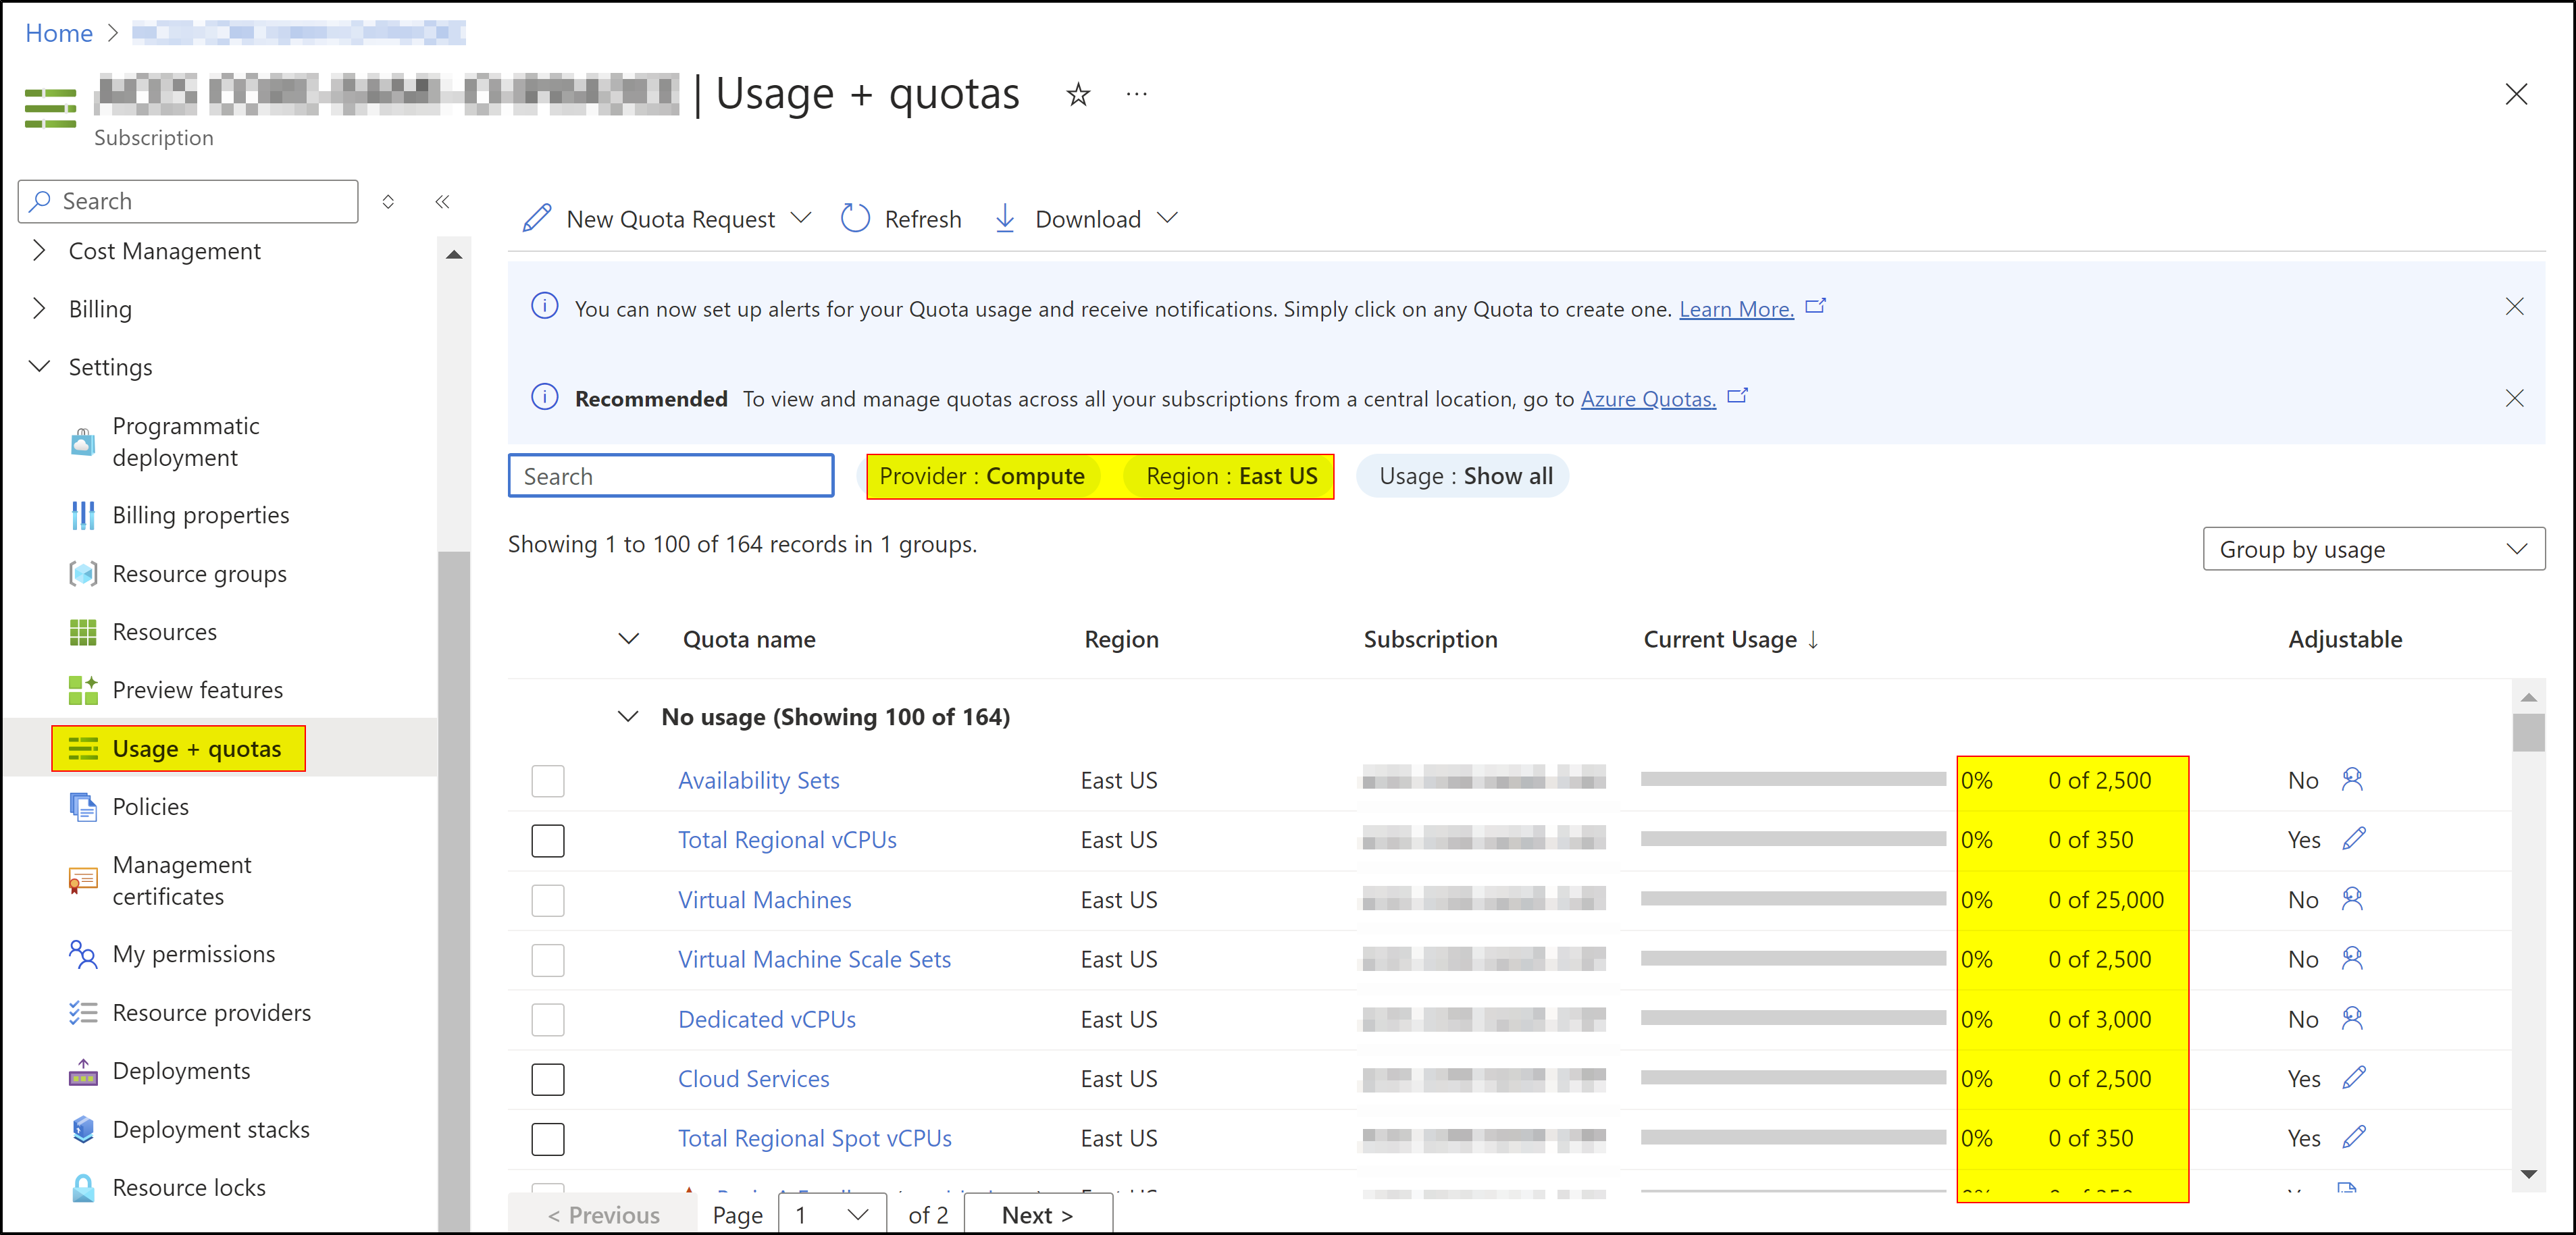Open the more options ellipsis in the header
2576x1235 pixels.
tap(1136, 95)
